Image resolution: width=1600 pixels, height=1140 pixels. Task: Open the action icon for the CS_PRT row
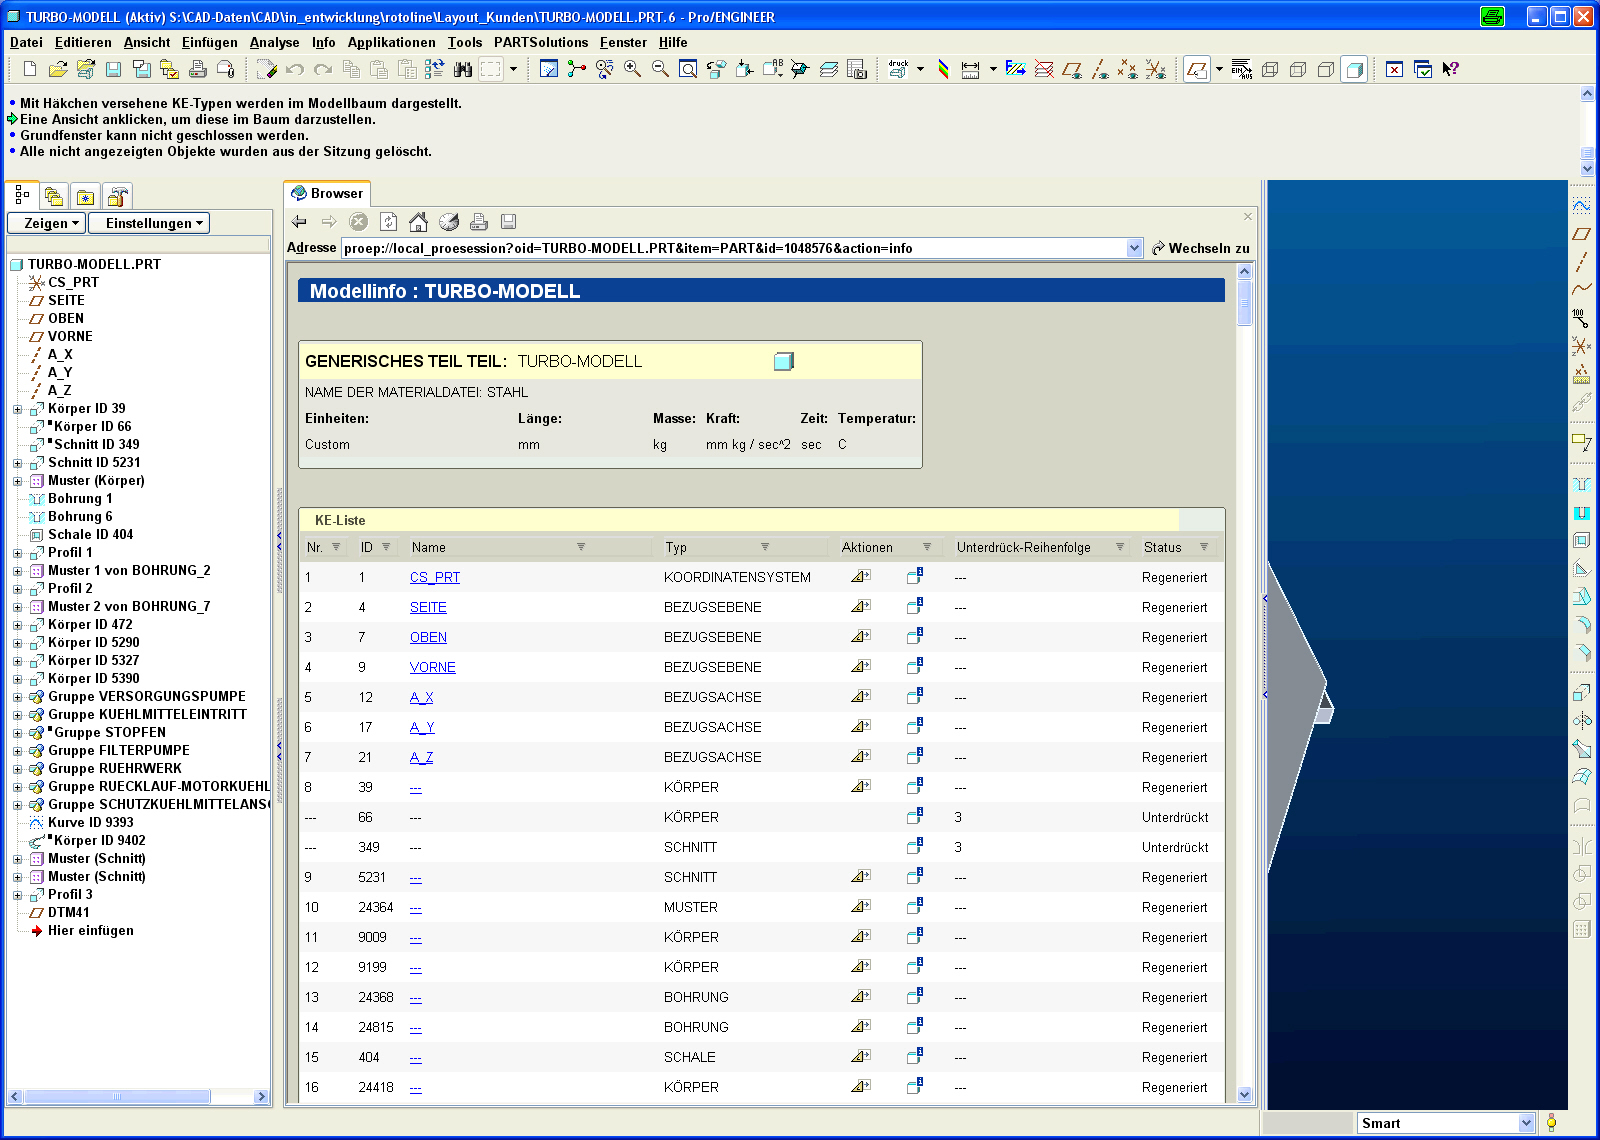860,577
